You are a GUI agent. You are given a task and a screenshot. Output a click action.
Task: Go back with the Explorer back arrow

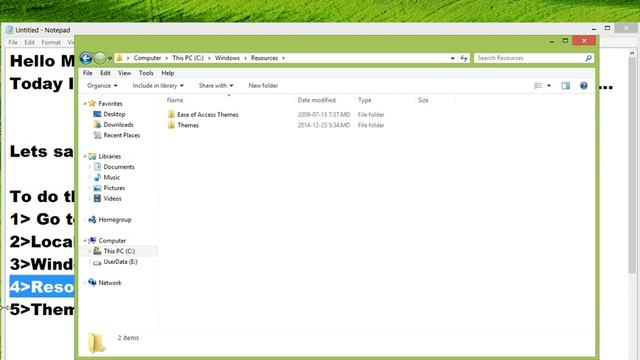86,58
